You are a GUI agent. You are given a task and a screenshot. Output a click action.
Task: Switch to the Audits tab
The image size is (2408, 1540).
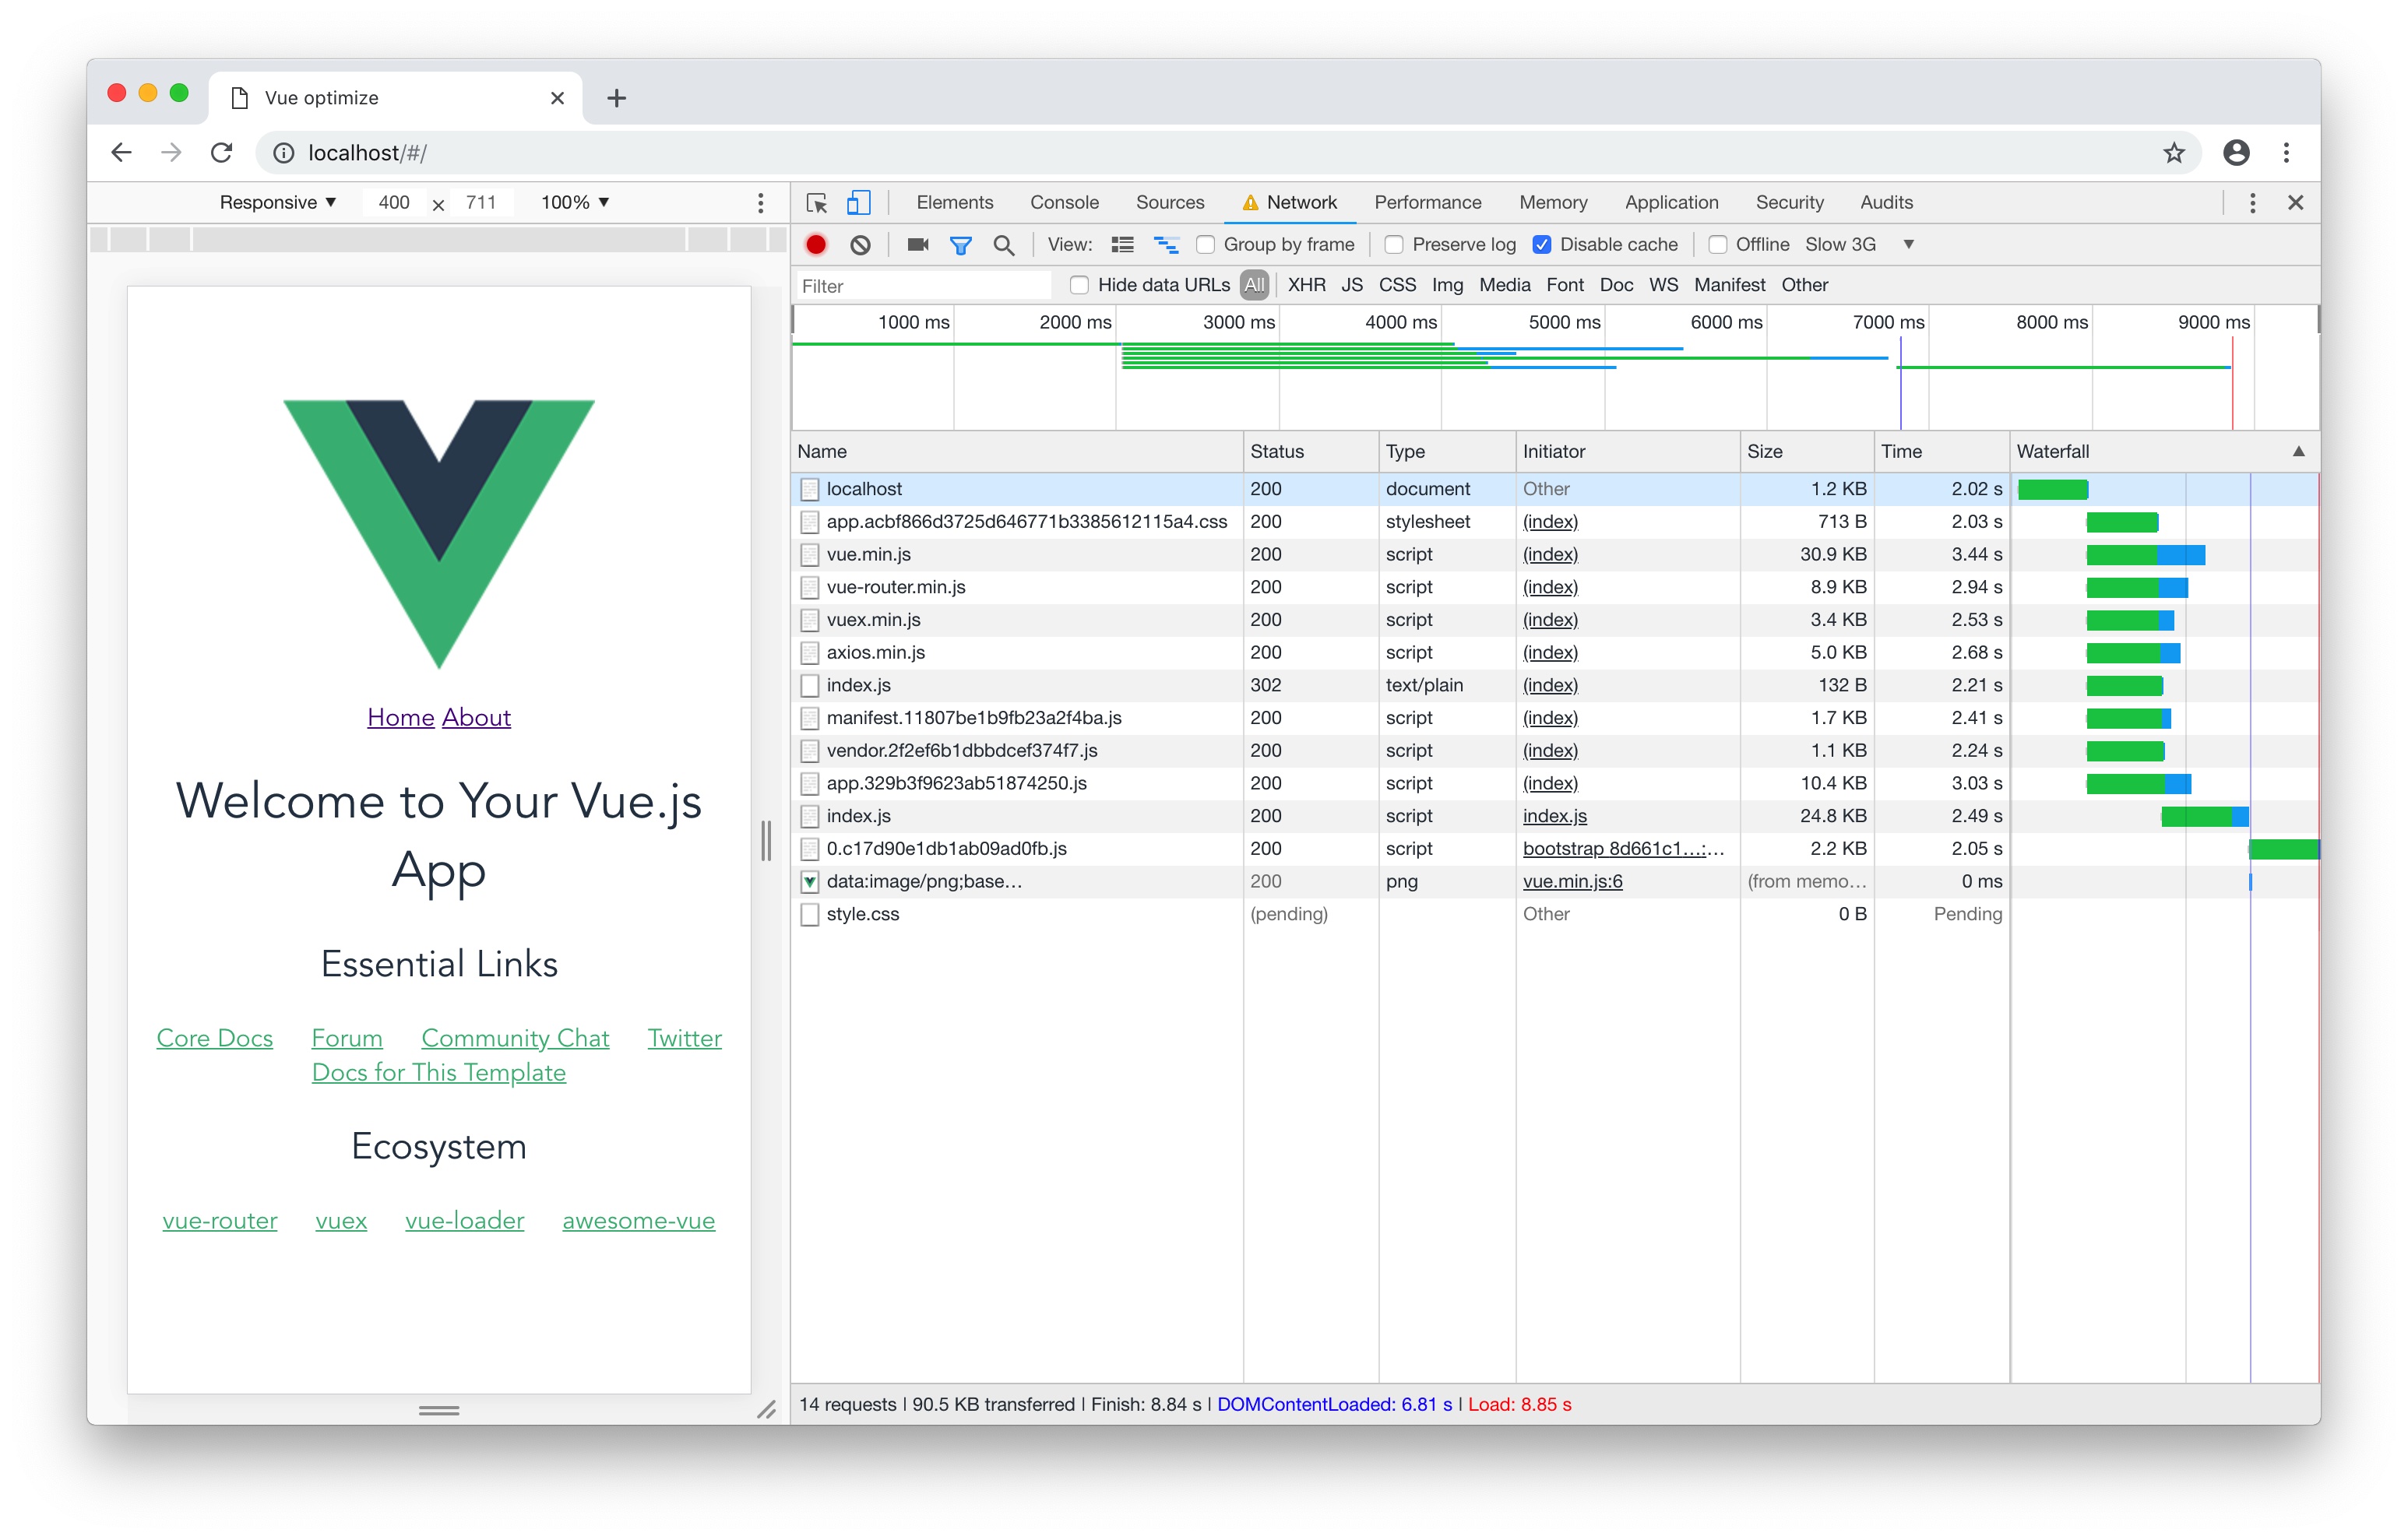(1886, 203)
